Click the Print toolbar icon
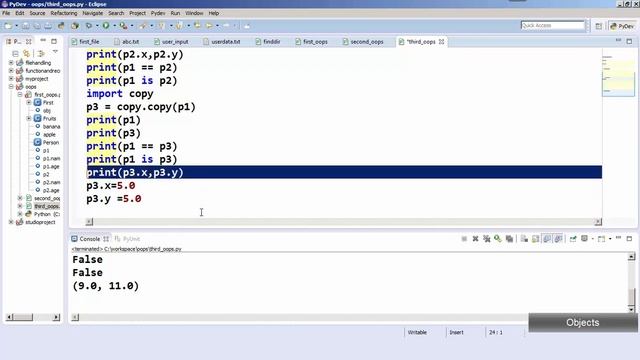The image size is (640, 360). pyautogui.click(x=48, y=26)
